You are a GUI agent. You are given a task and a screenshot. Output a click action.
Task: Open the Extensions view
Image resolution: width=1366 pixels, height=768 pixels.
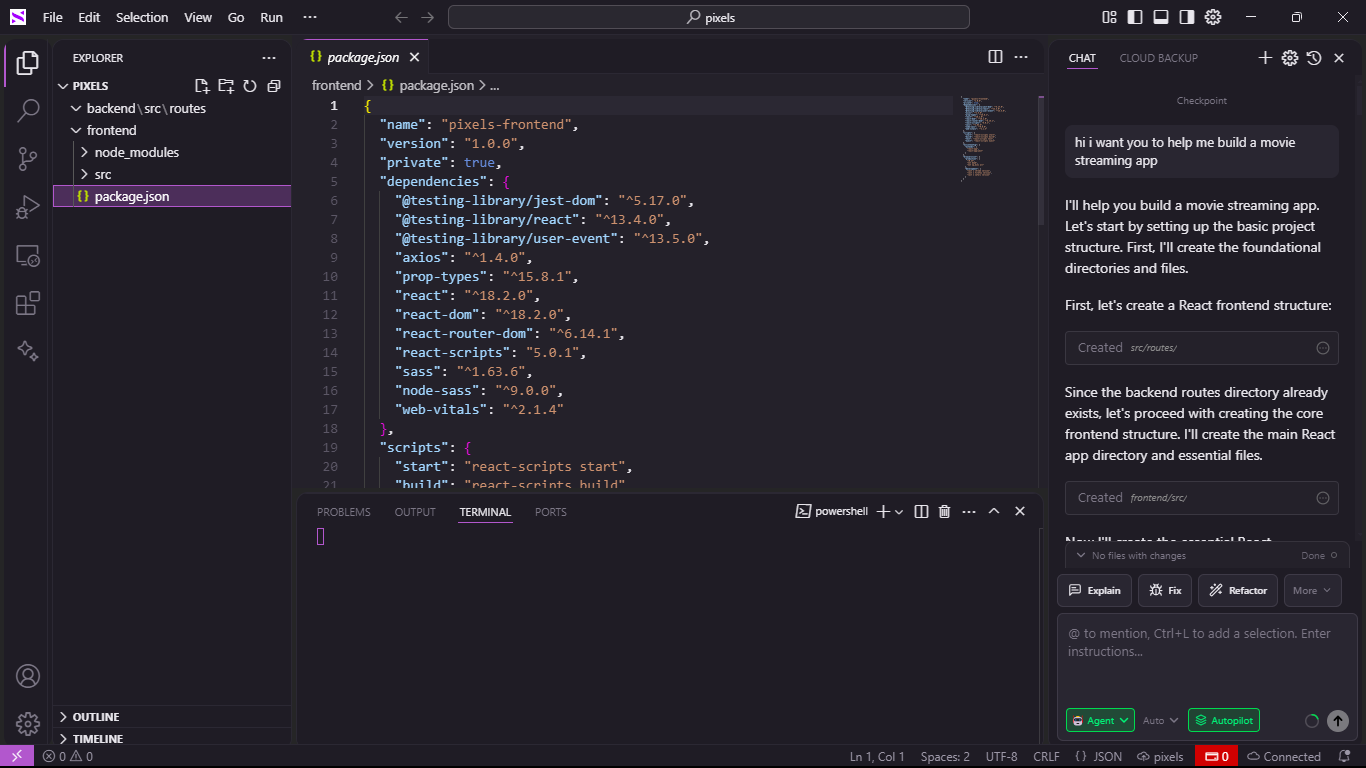tap(28, 303)
